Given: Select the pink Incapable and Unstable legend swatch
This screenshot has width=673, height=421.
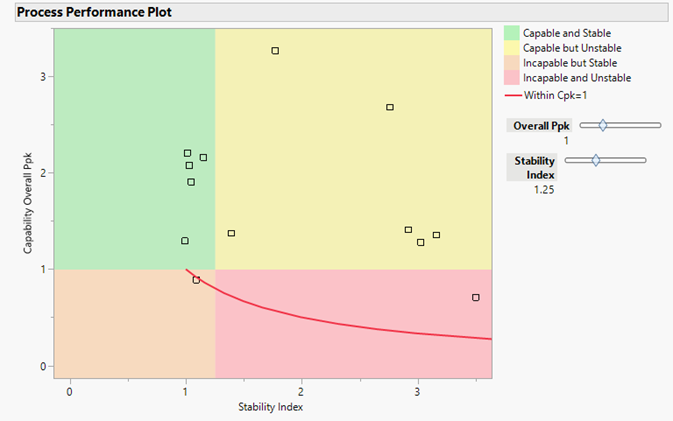Looking at the screenshot, I should [x=510, y=77].
